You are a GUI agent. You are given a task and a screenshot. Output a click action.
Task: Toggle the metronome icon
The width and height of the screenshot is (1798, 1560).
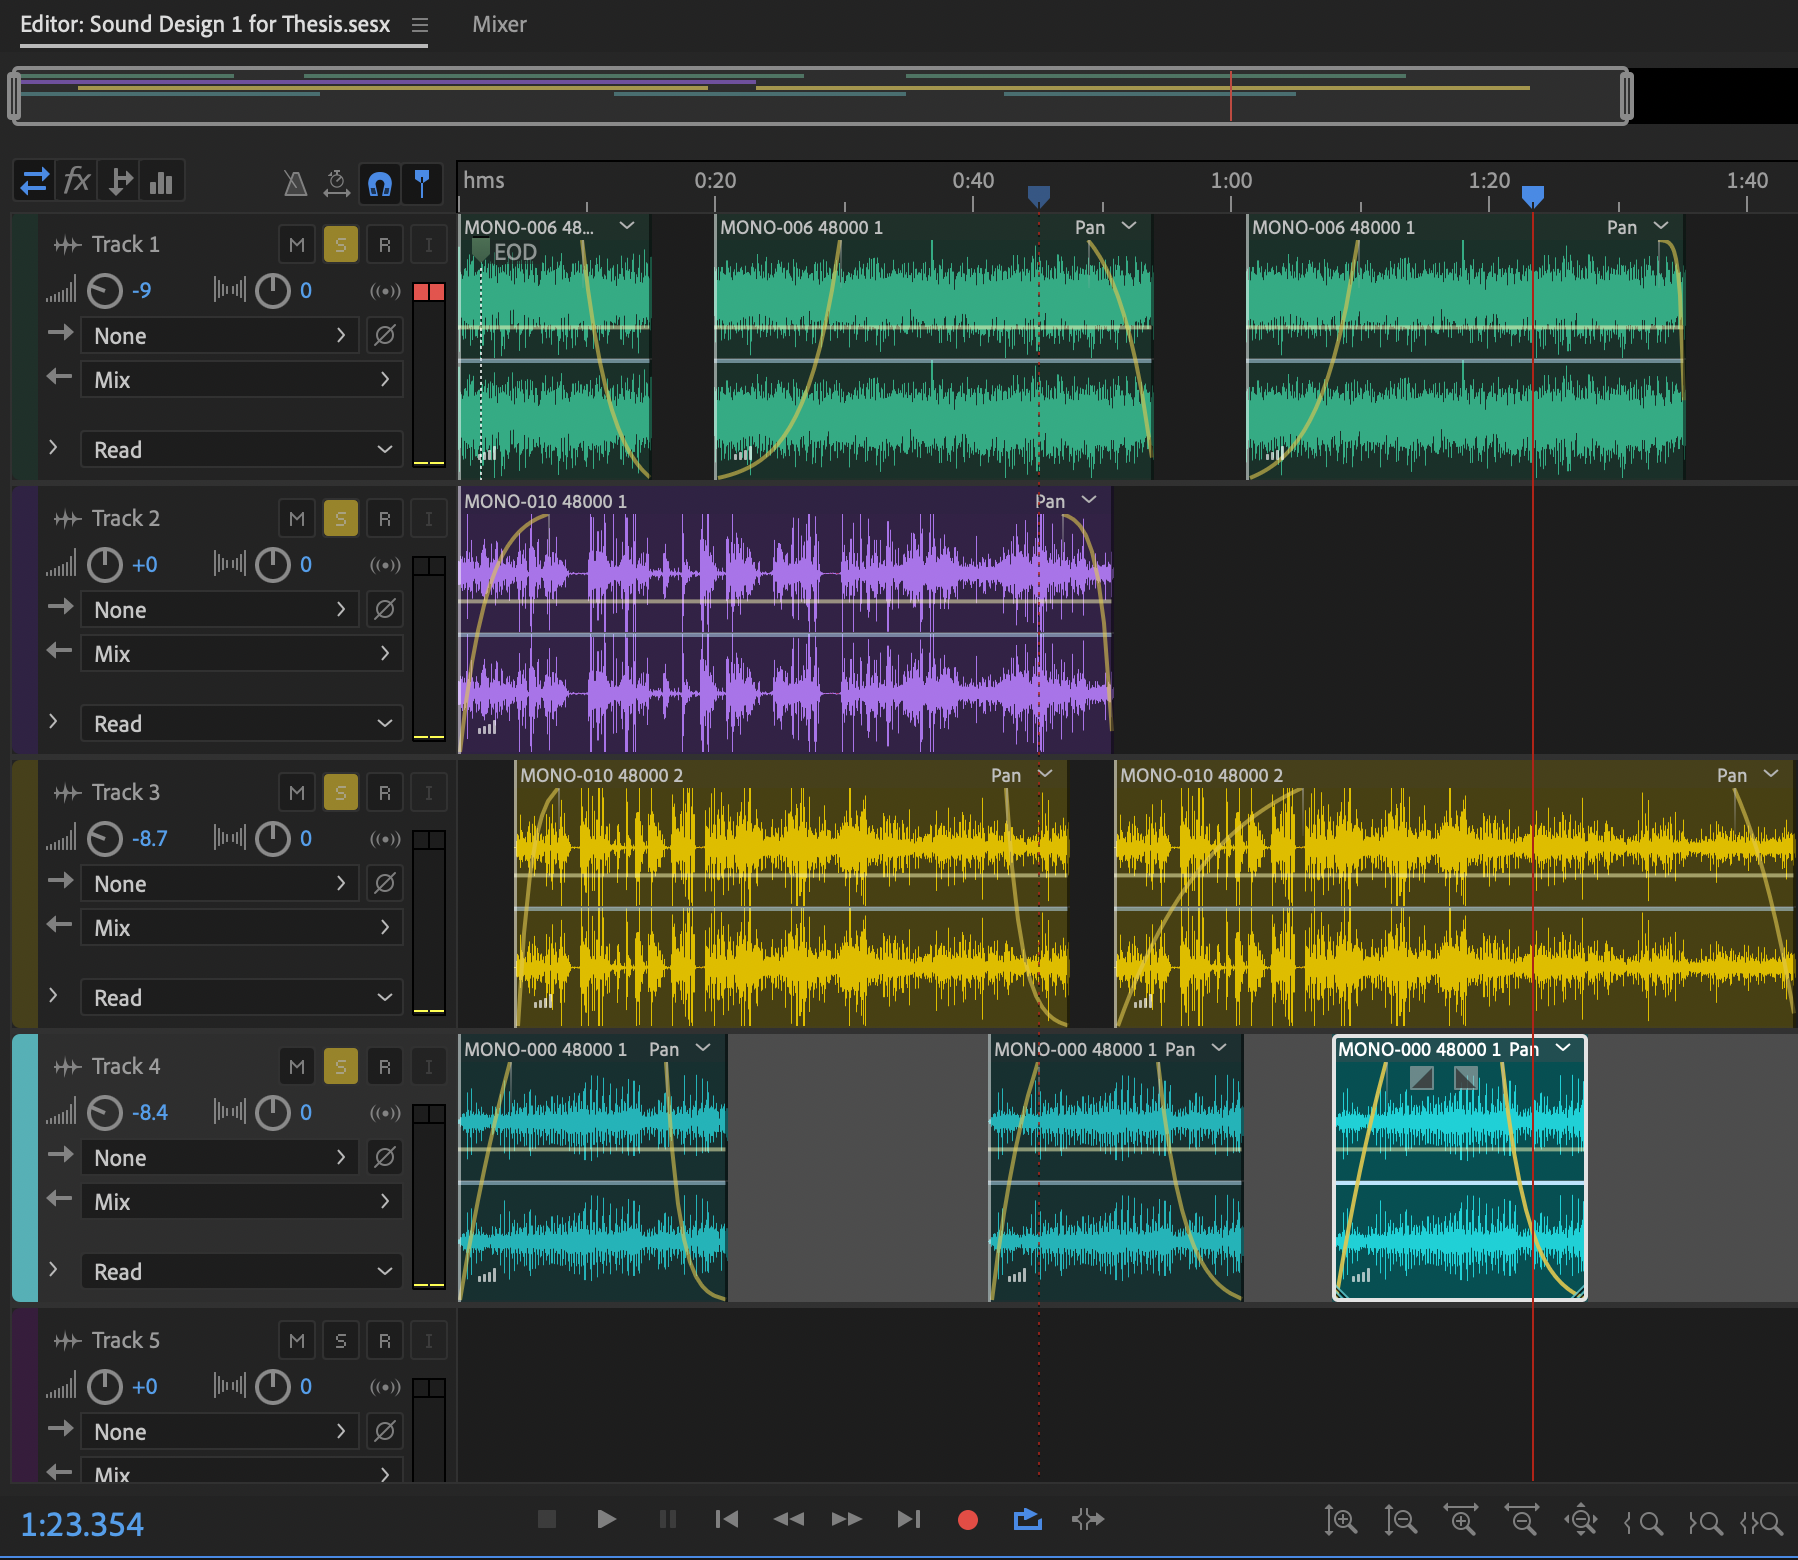point(295,183)
